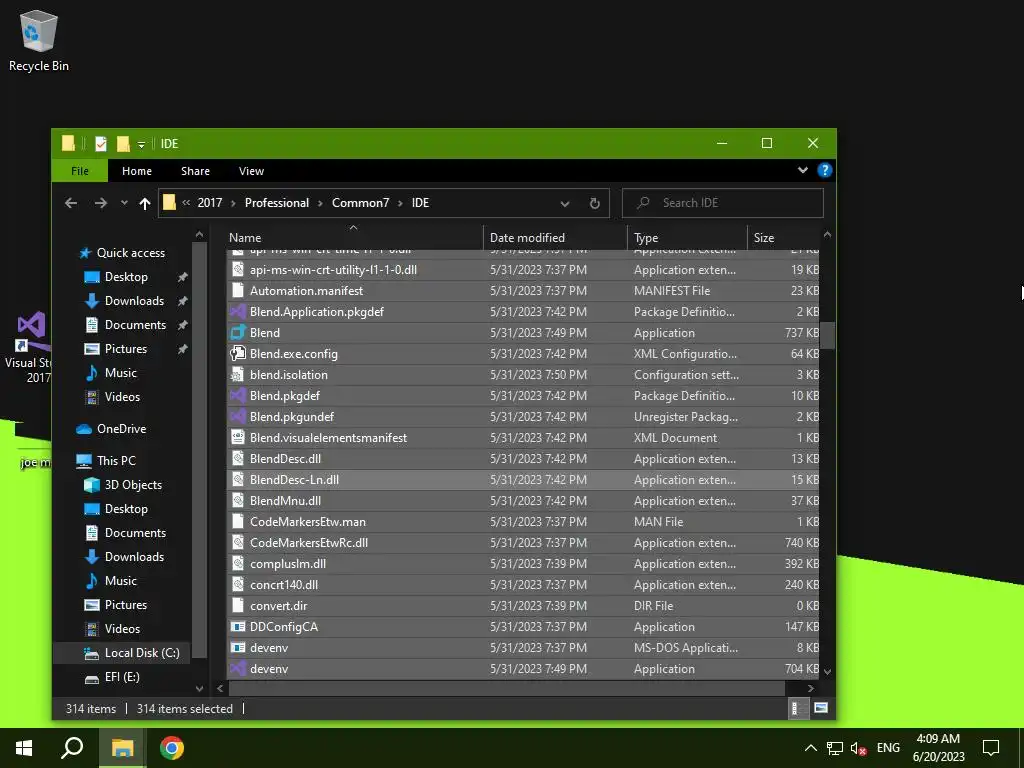
Task: Open address bar previous locations dropdown
Action: pyautogui.click(x=565, y=204)
